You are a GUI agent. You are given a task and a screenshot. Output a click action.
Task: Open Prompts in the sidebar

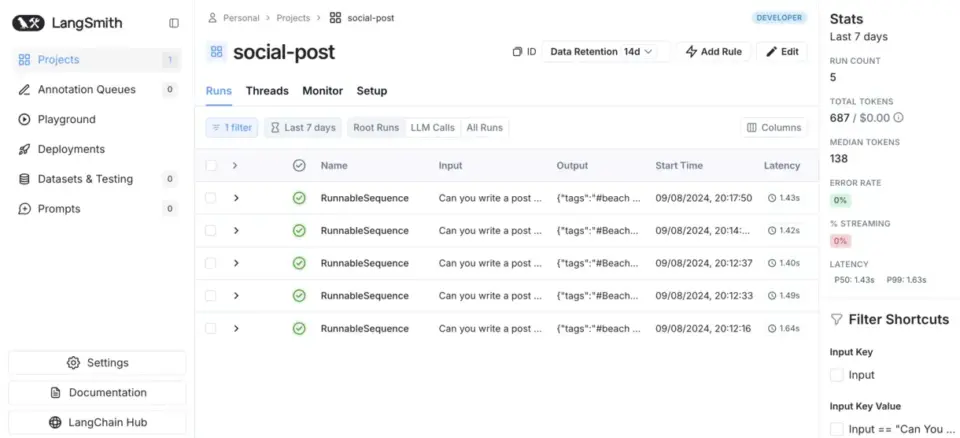(97, 209)
